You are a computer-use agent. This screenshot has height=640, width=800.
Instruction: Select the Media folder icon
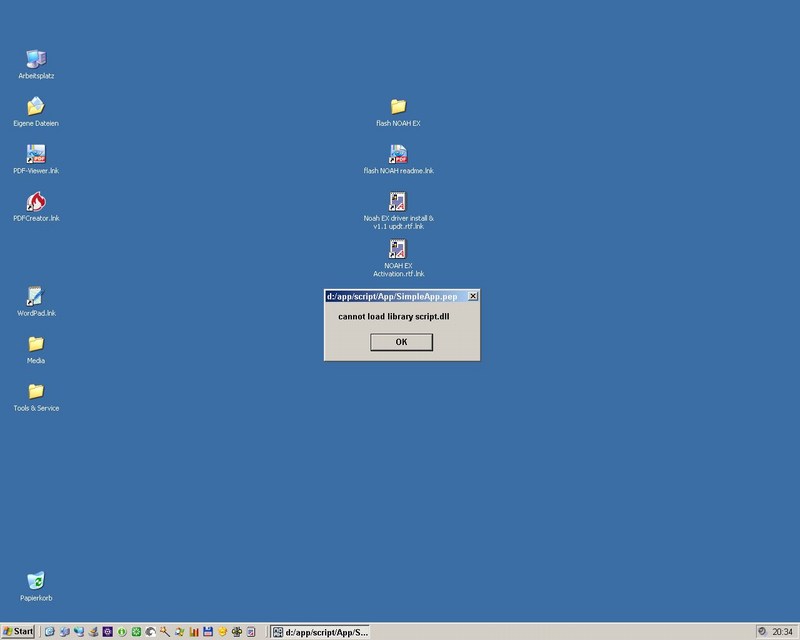coord(36,349)
